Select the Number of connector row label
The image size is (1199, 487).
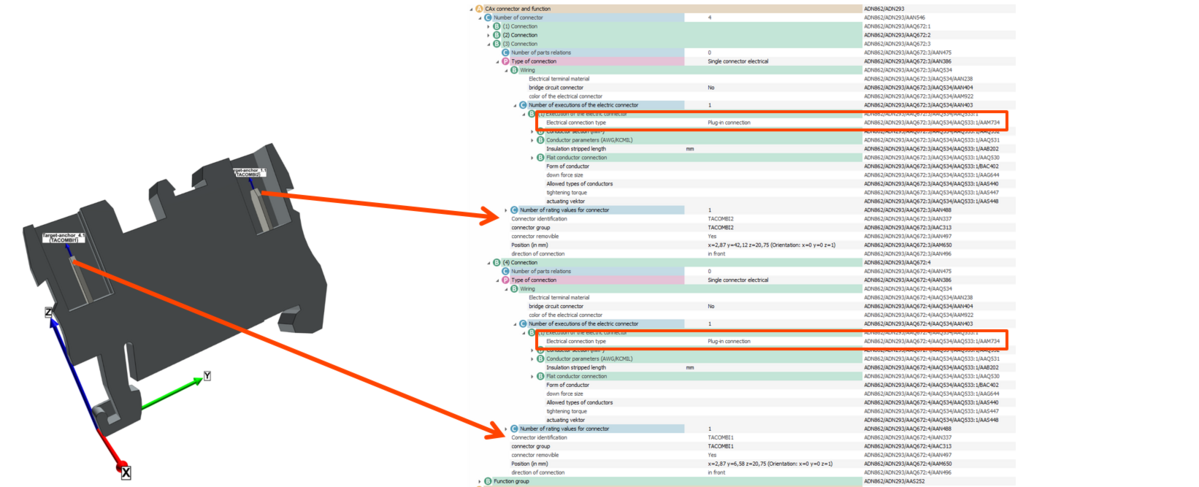click(x=520, y=18)
